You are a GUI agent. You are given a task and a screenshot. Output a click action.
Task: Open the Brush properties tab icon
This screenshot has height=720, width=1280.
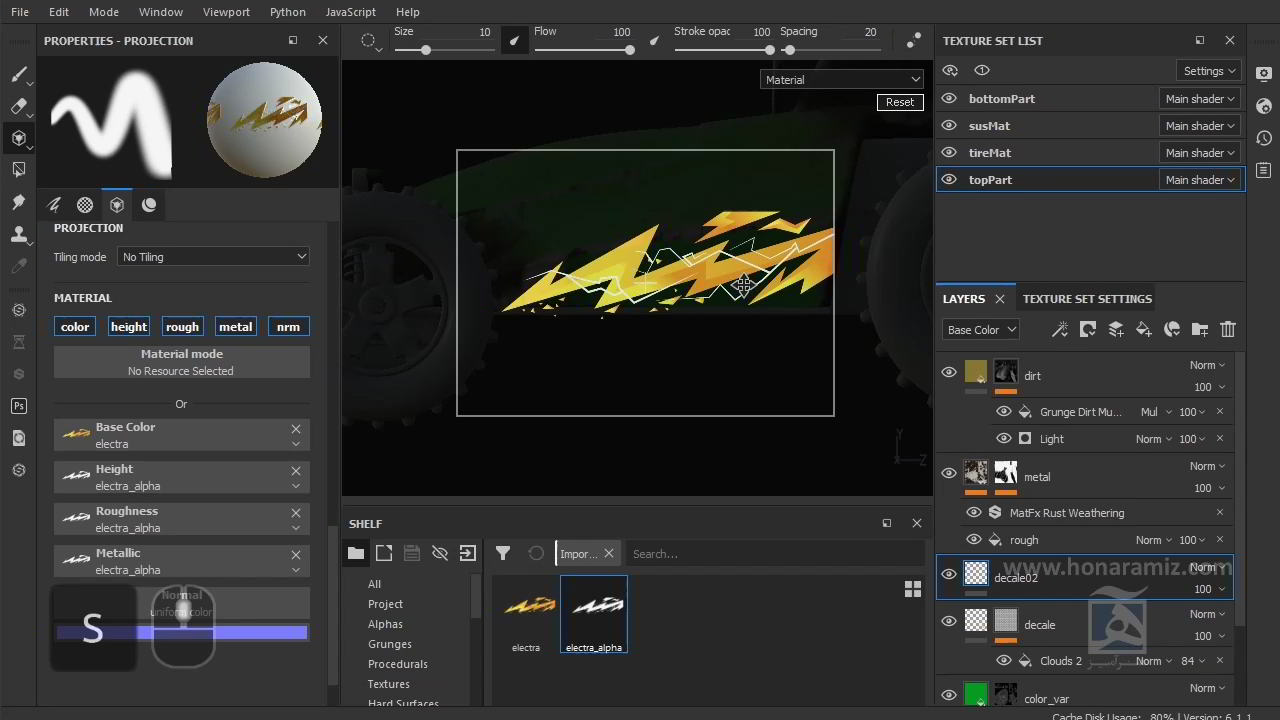(54, 205)
